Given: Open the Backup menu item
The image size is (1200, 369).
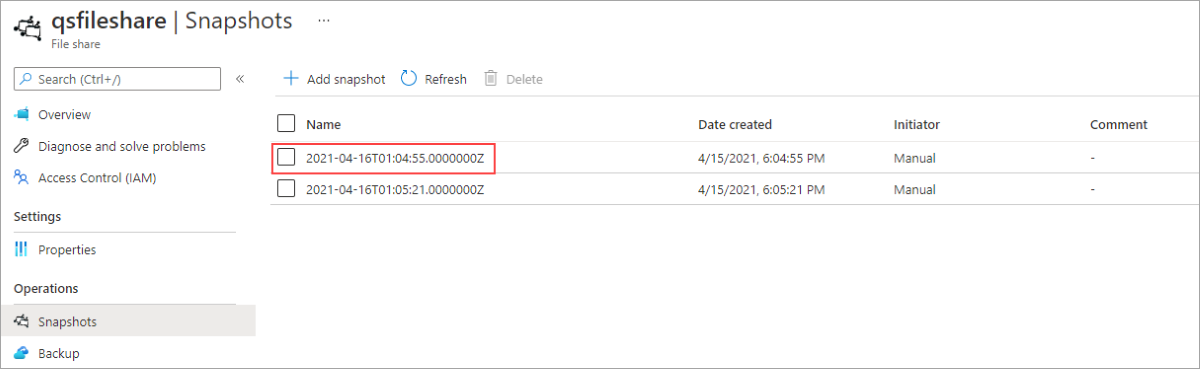Looking at the screenshot, I should [x=58, y=353].
